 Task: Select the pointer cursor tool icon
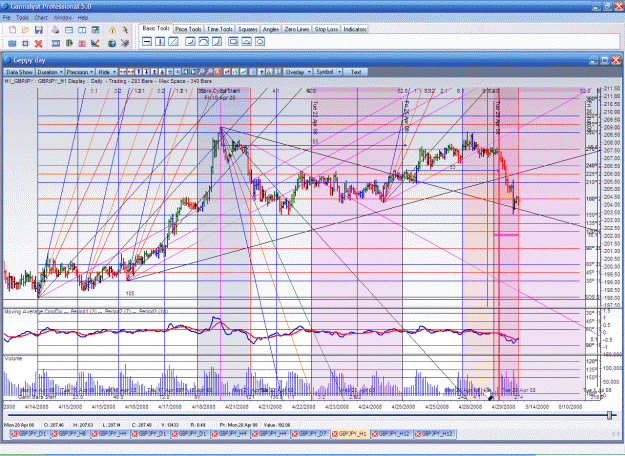125,30
